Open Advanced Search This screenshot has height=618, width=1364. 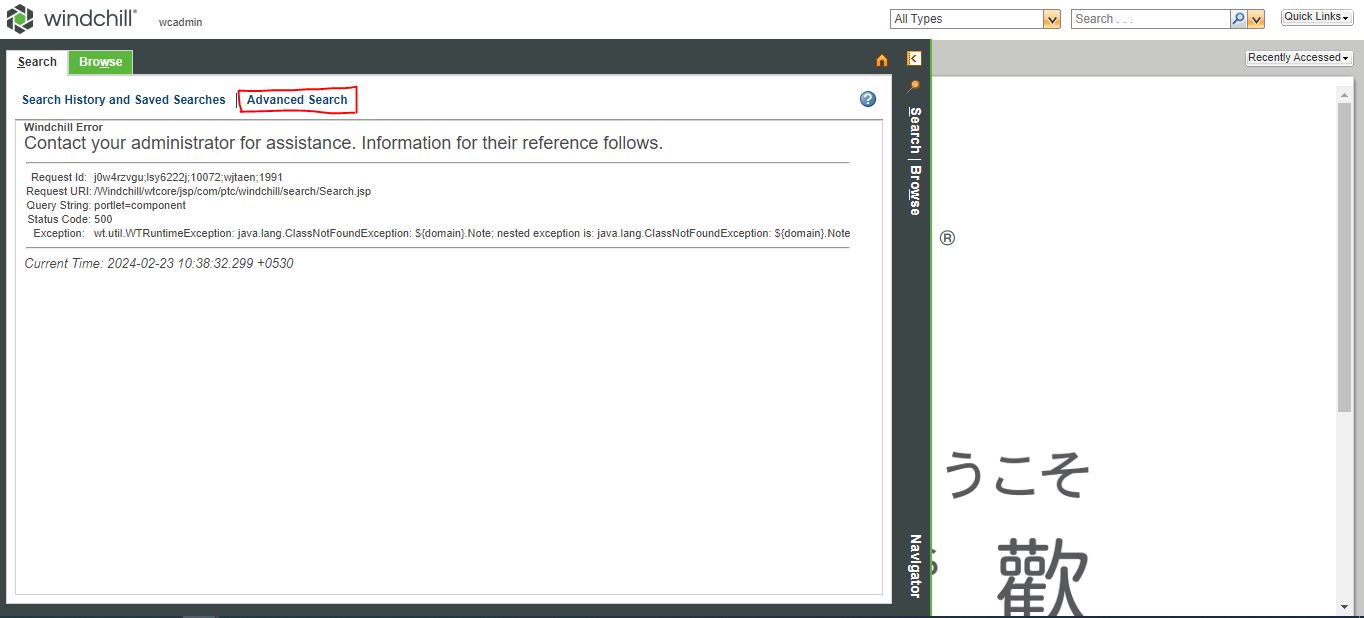coord(297,99)
